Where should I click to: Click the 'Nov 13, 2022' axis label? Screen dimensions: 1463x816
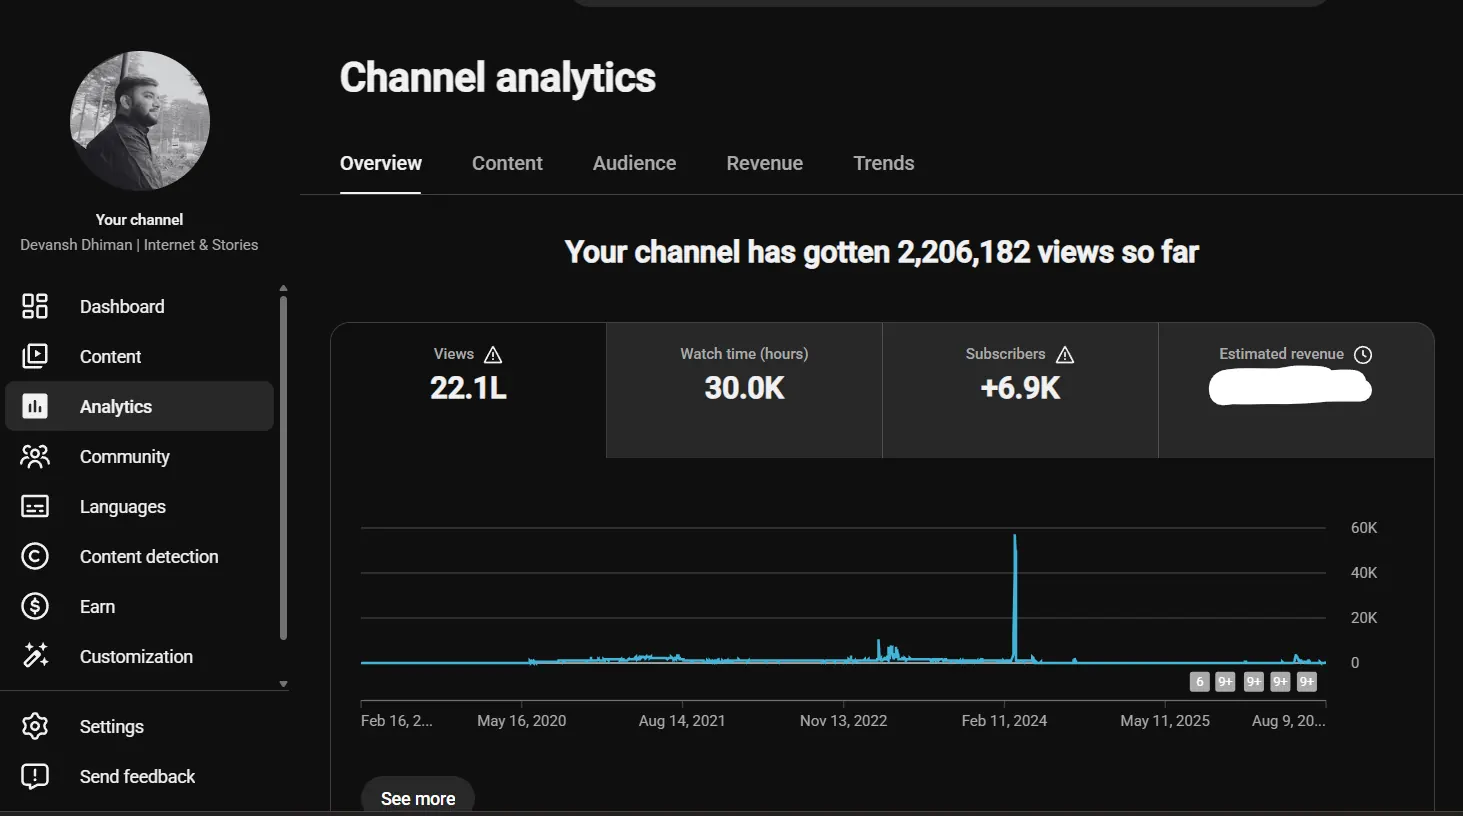pos(843,721)
